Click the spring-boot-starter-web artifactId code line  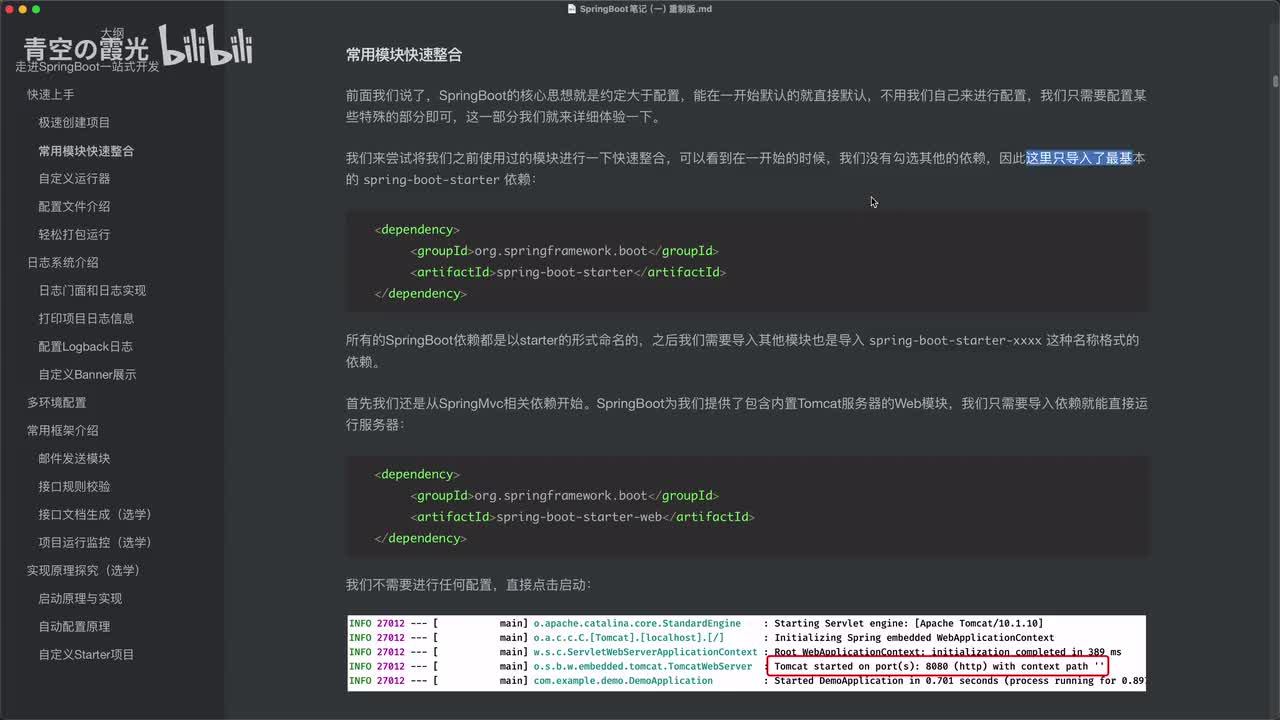point(582,517)
